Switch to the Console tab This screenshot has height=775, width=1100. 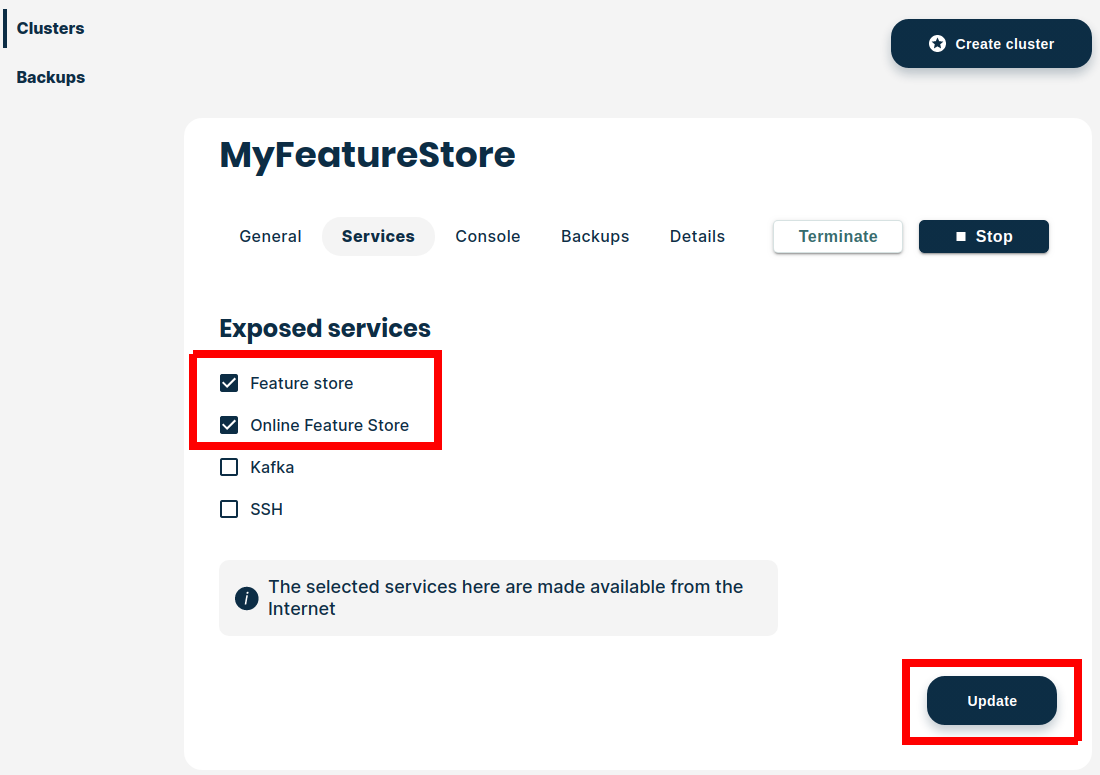click(487, 237)
